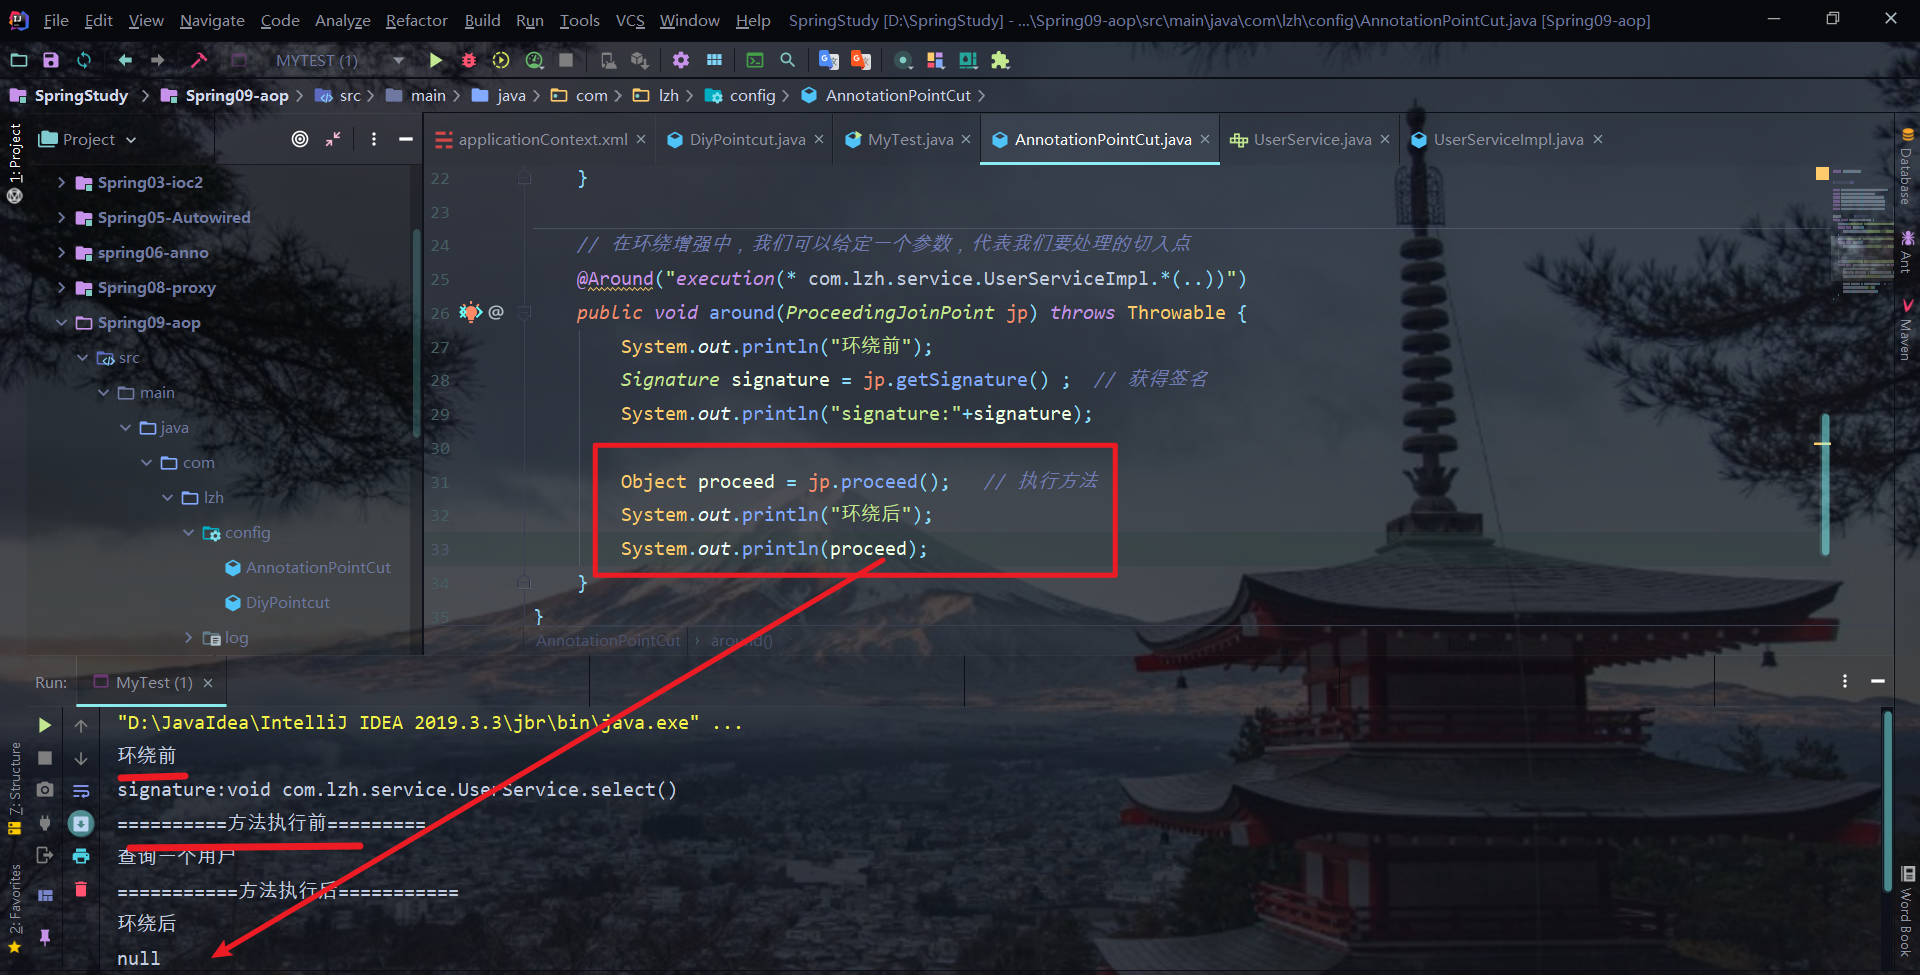
Task: Click the Open folder toolbar icon
Action: (18, 60)
